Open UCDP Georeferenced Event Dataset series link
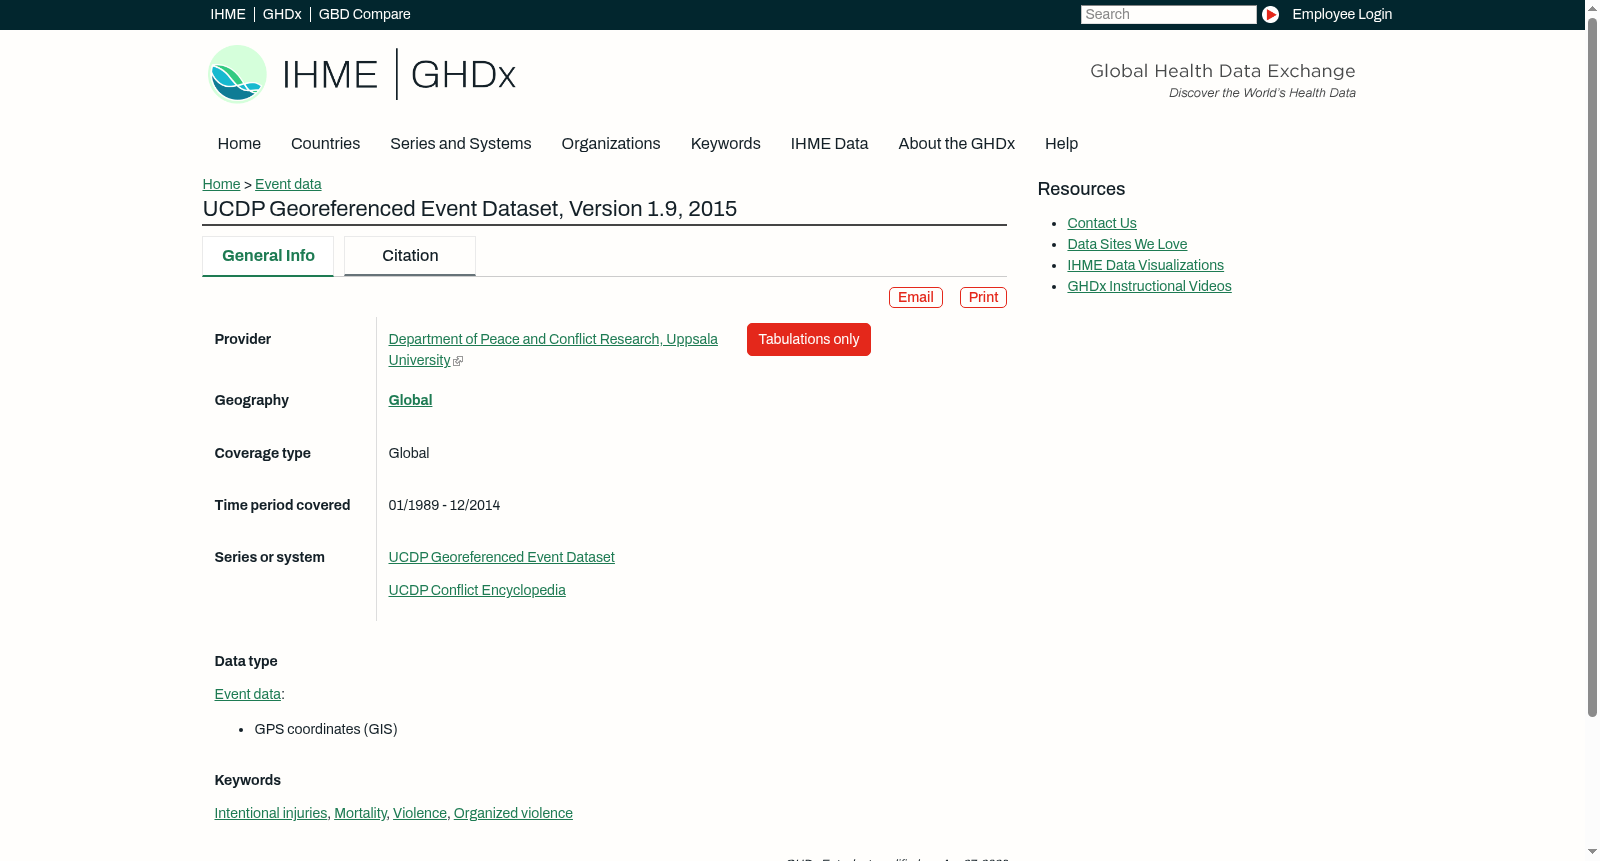1600x861 pixels. [501, 557]
